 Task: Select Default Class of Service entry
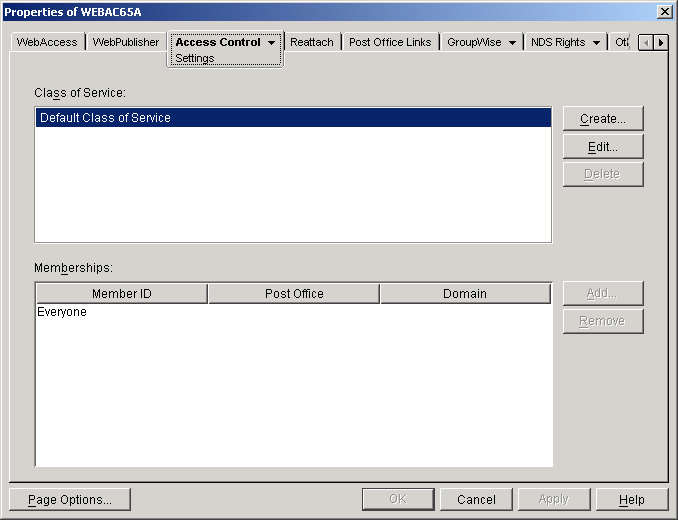pyautogui.click(x=293, y=118)
